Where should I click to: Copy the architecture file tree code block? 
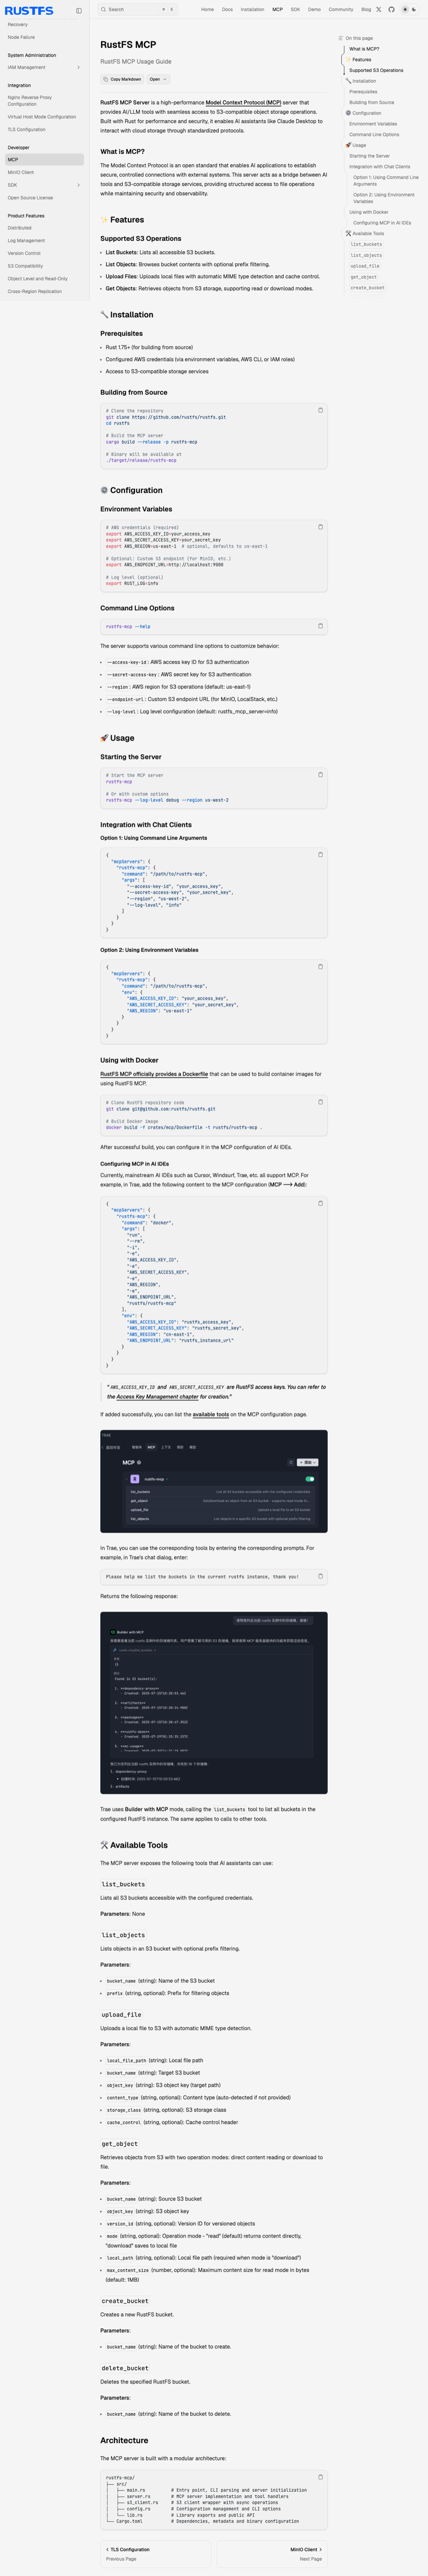pyautogui.click(x=320, y=2477)
